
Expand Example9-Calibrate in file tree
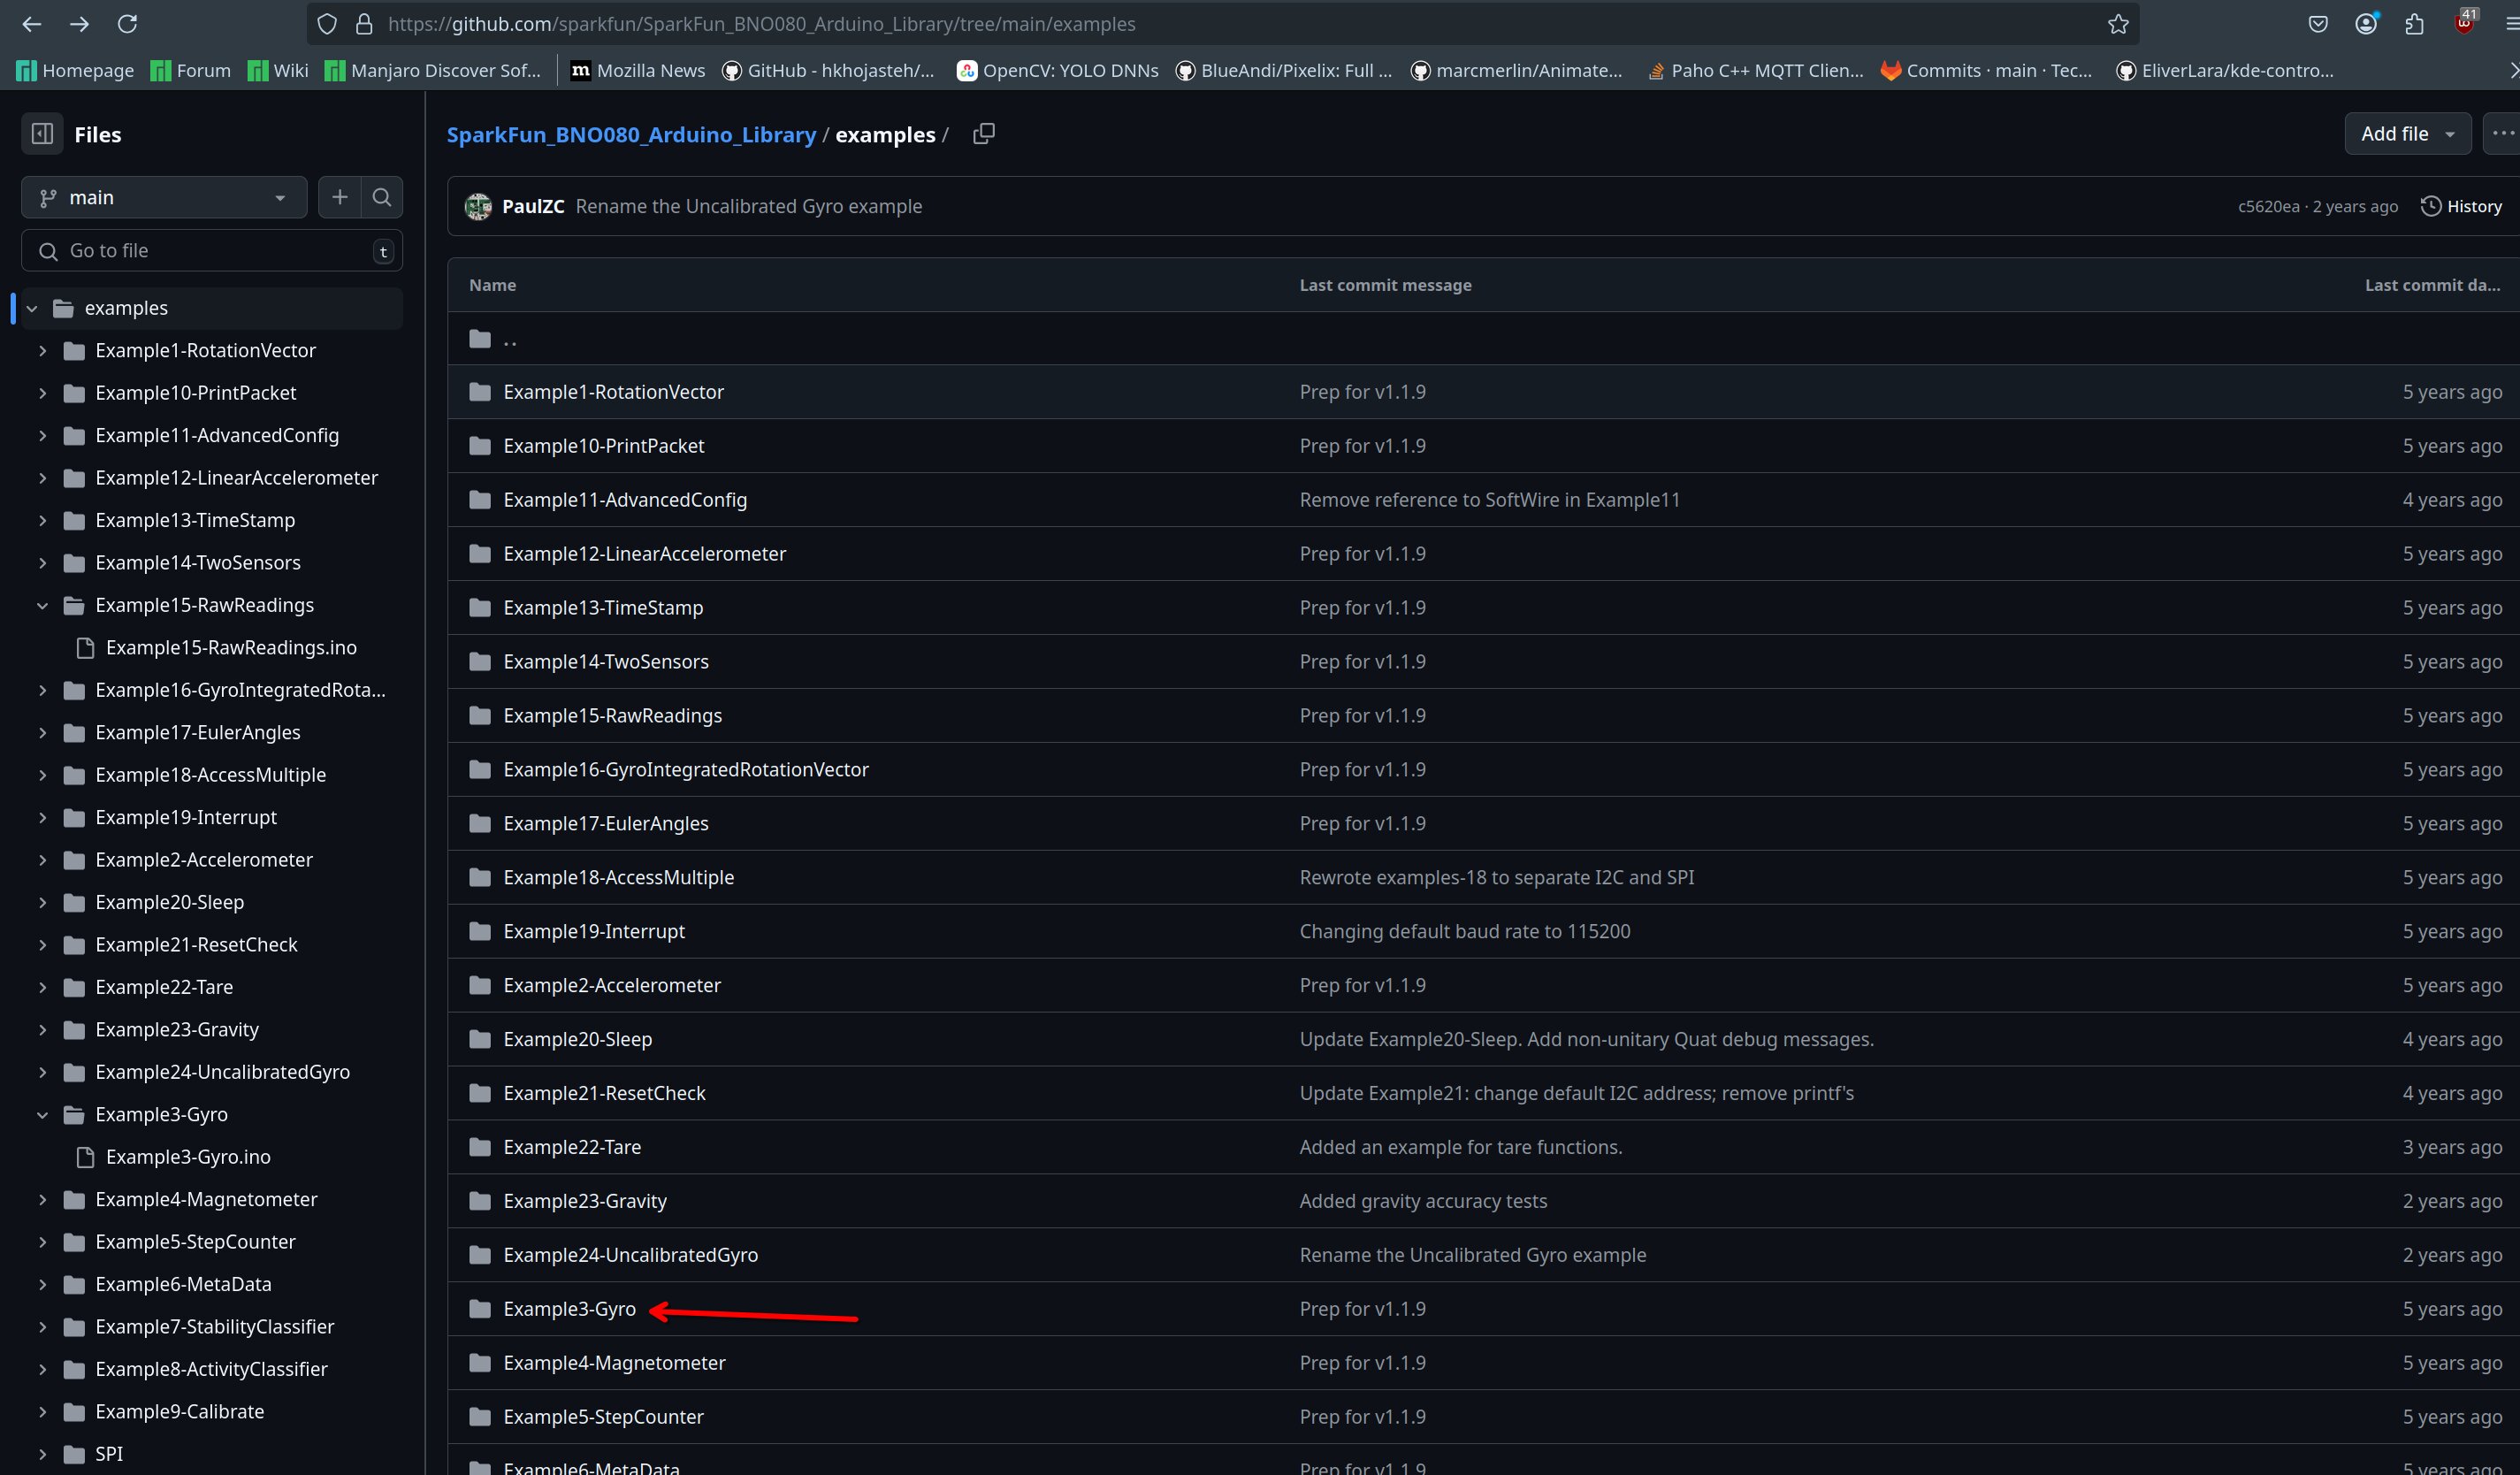coord(42,1411)
